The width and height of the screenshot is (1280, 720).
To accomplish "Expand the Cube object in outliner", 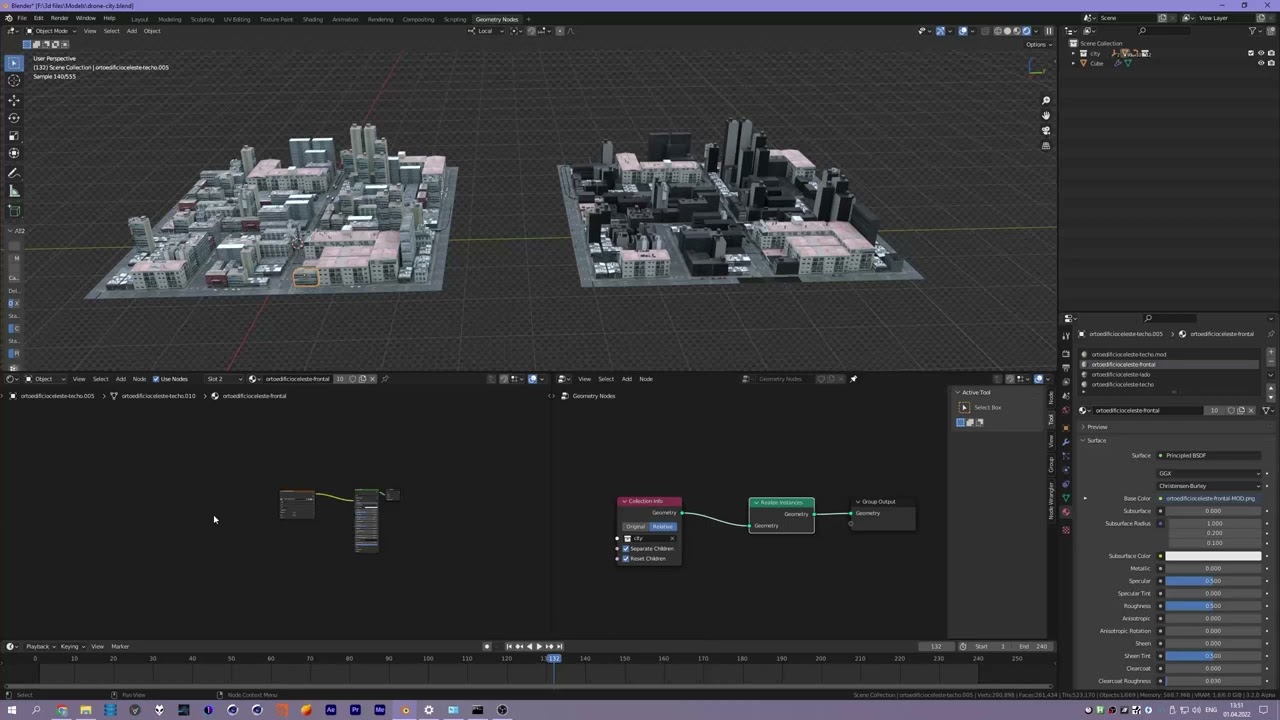I will point(1073,63).
